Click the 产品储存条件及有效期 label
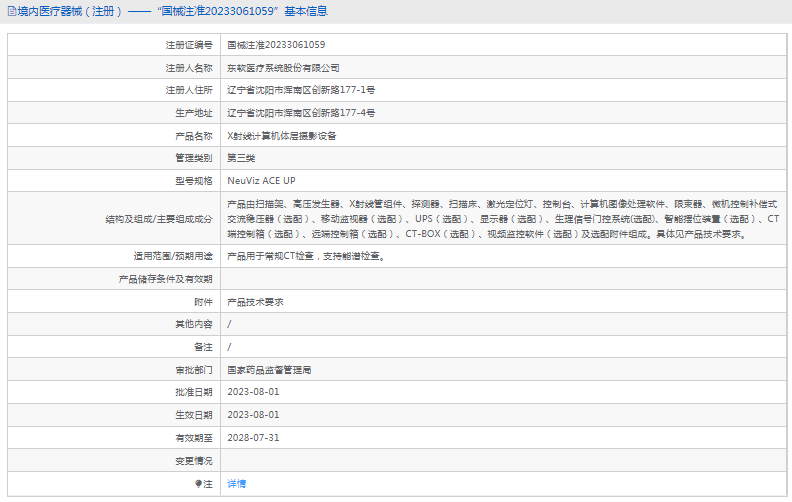Screen dimensions: 792x502 click(166, 279)
